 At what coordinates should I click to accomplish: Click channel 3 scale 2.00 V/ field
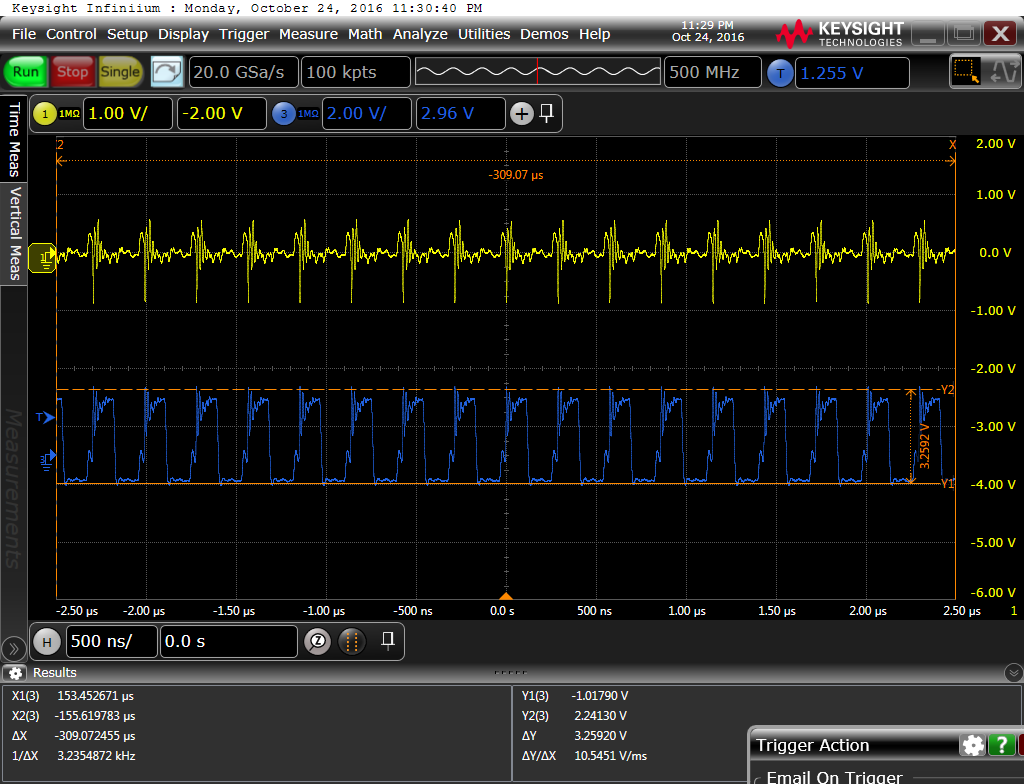367,114
